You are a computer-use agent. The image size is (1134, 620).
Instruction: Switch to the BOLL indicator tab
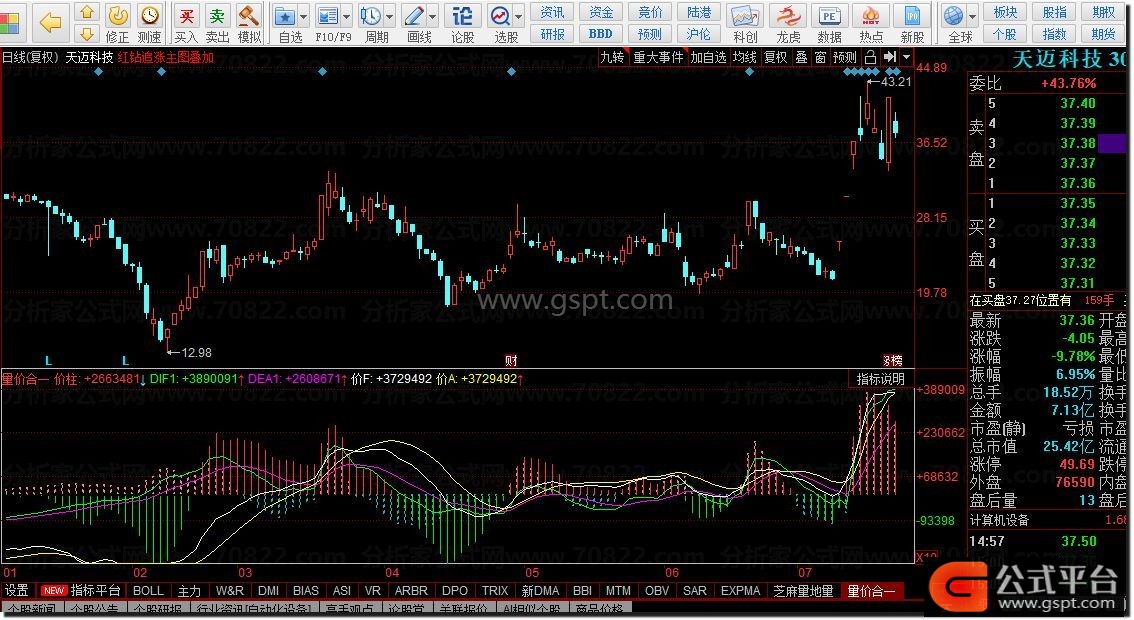click(x=148, y=591)
